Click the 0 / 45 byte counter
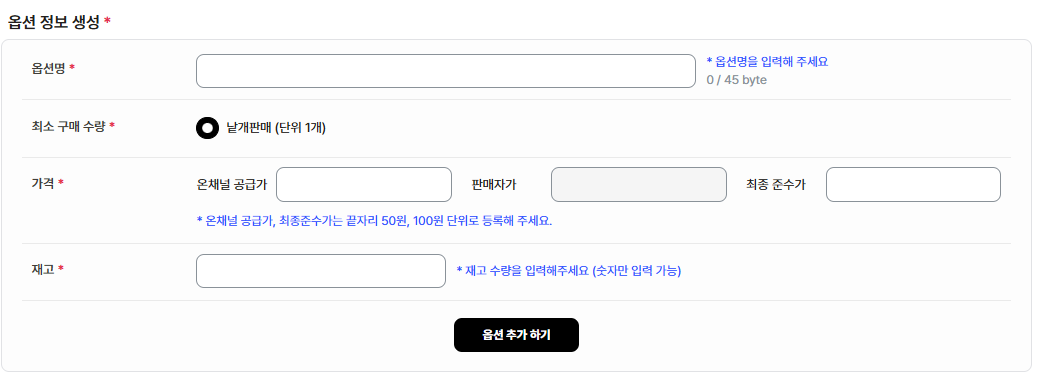 tap(736, 80)
